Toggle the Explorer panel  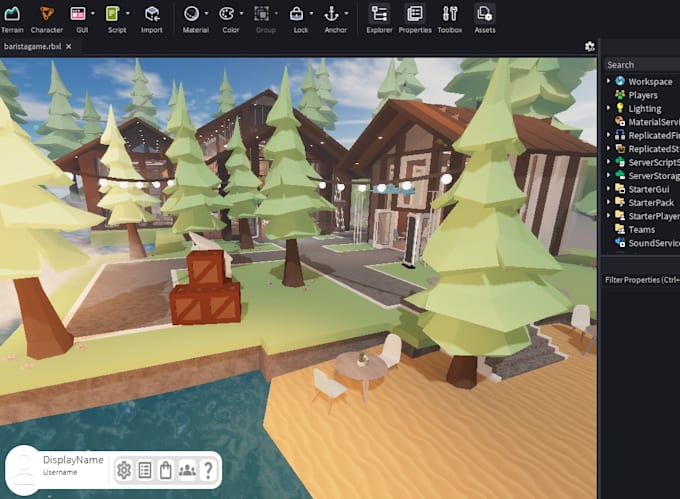(x=379, y=20)
